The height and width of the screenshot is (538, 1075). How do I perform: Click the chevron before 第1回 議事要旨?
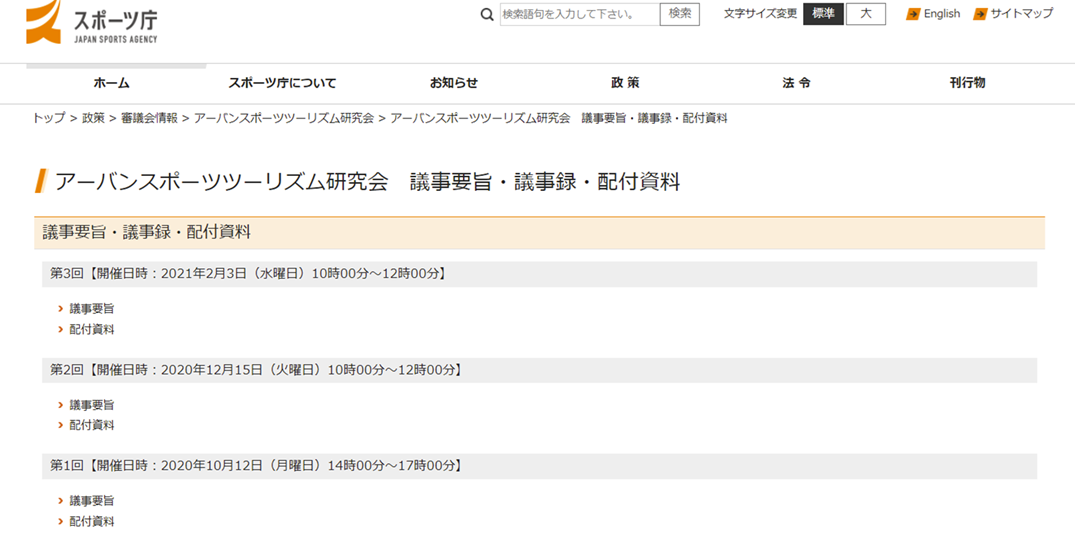point(61,501)
